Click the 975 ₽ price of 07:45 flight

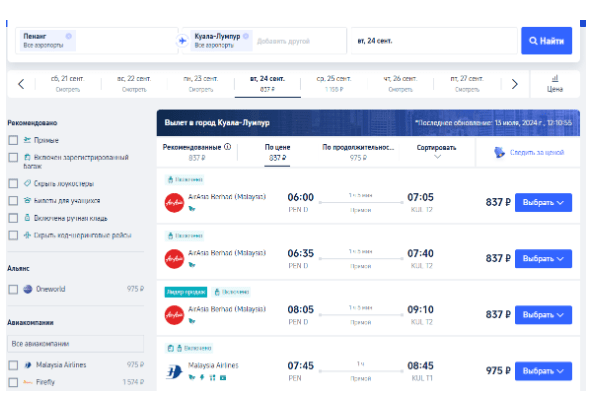498,371
